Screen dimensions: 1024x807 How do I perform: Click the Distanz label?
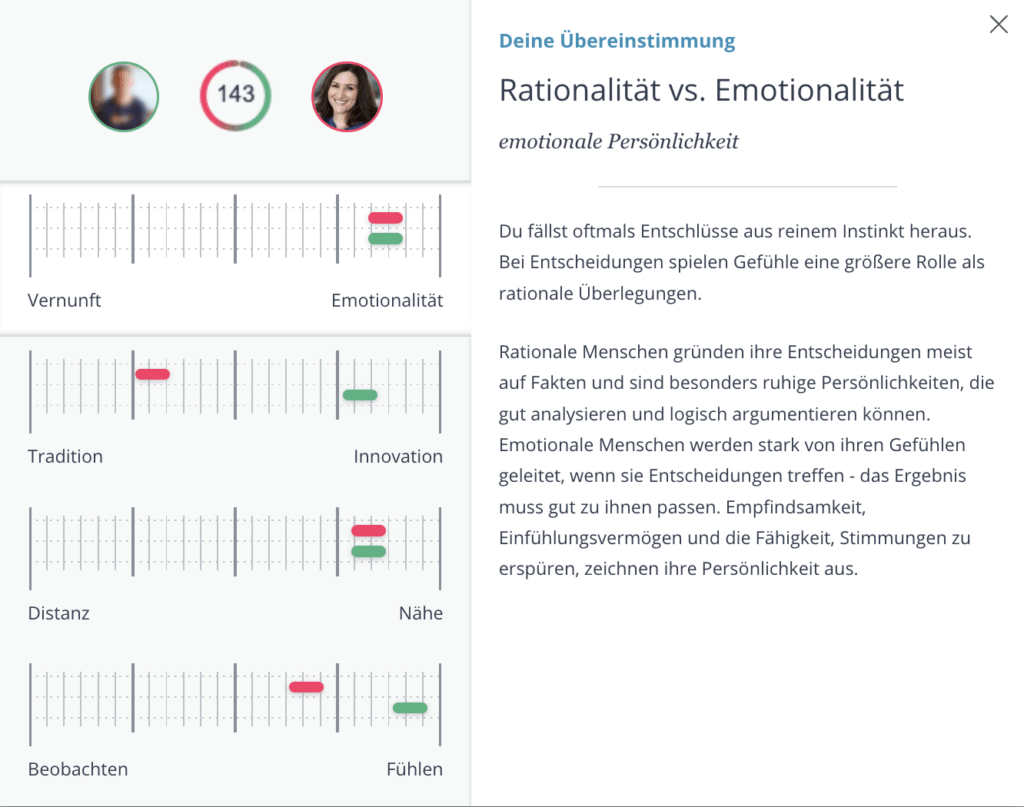click(x=59, y=613)
